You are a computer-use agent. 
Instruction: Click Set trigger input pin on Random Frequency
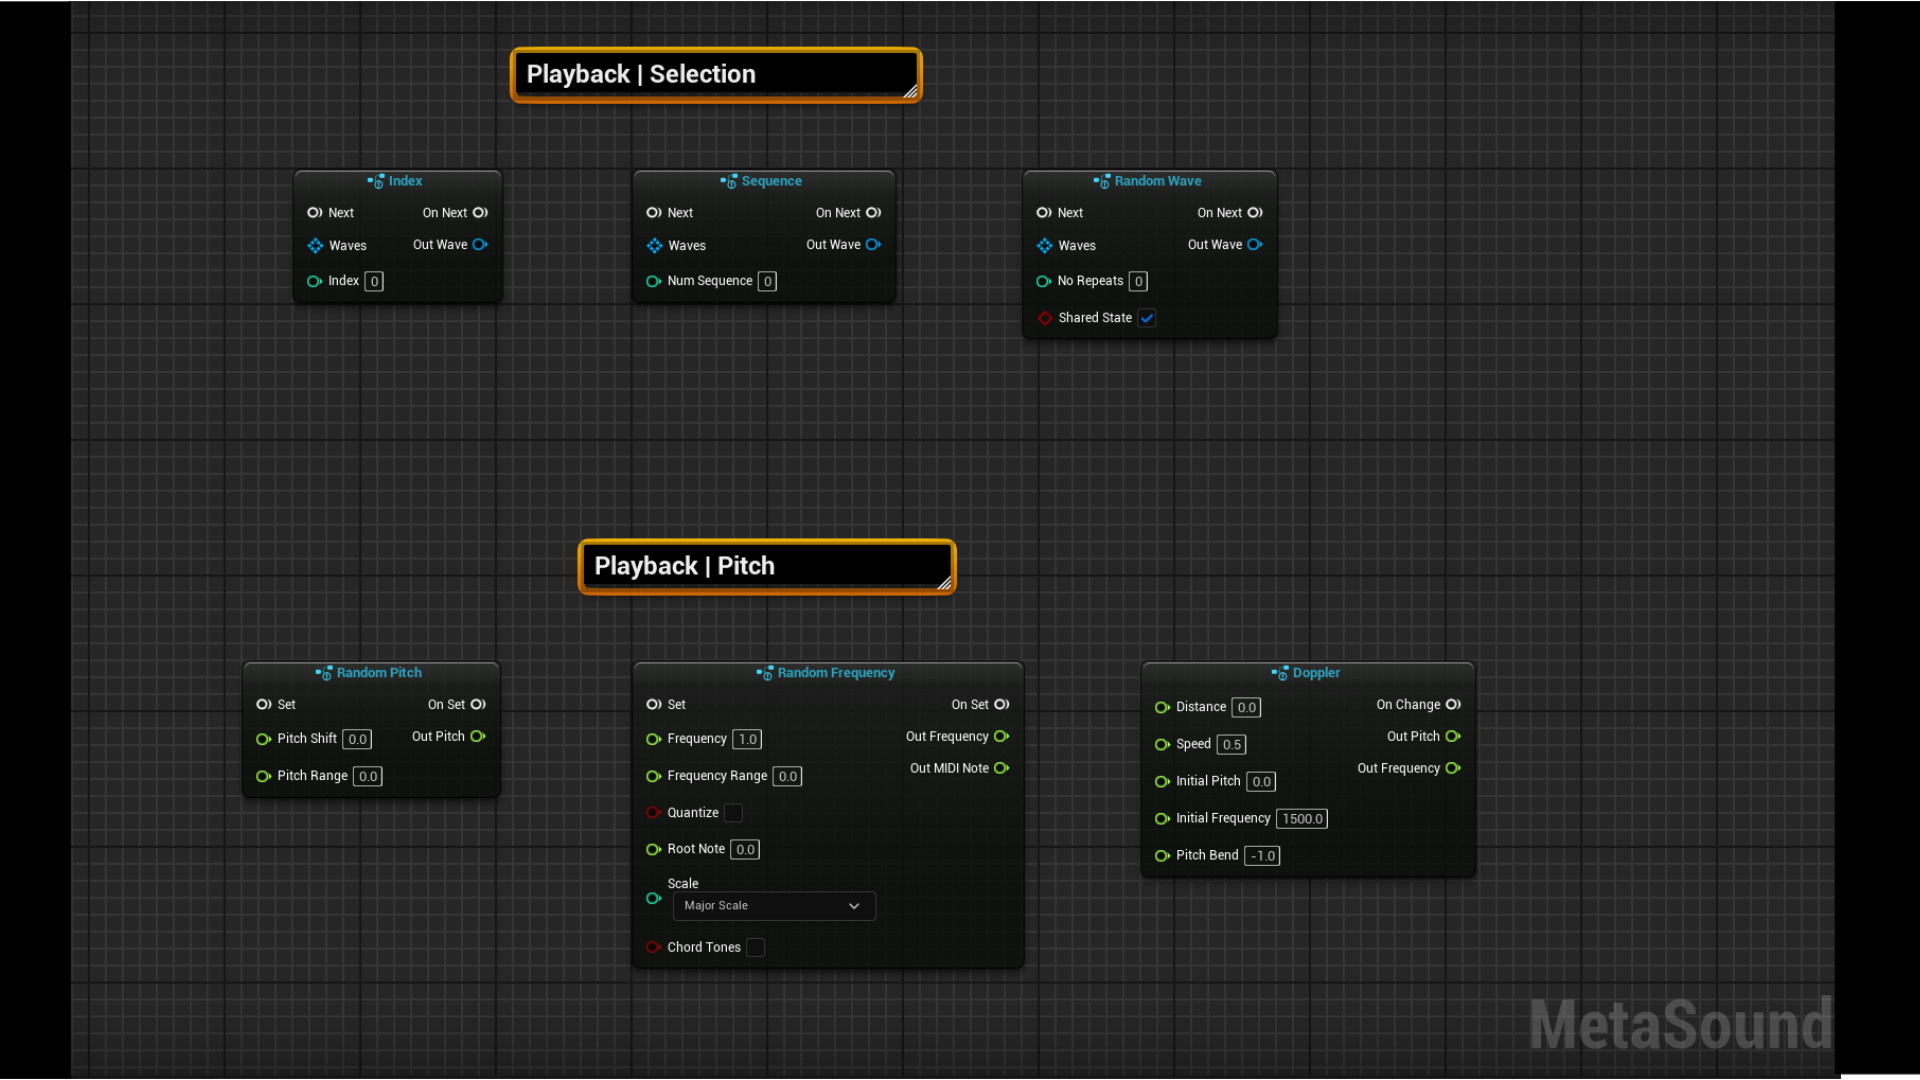[x=654, y=705]
